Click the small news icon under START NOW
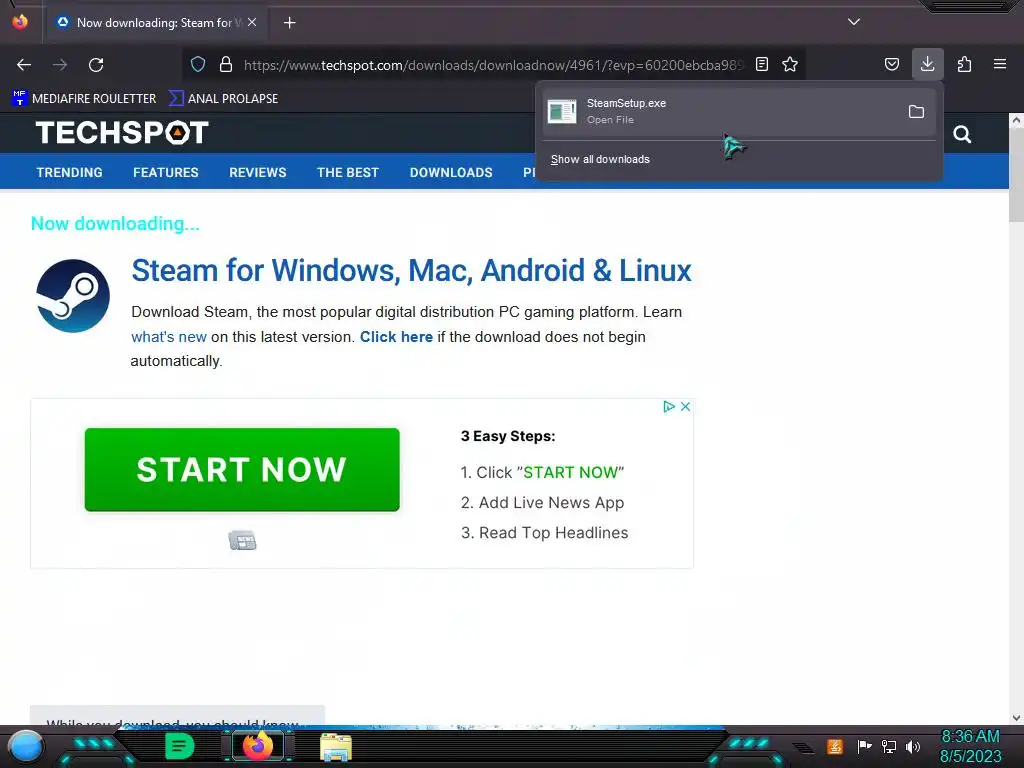This screenshot has height=768, width=1024. pyautogui.click(x=242, y=541)
